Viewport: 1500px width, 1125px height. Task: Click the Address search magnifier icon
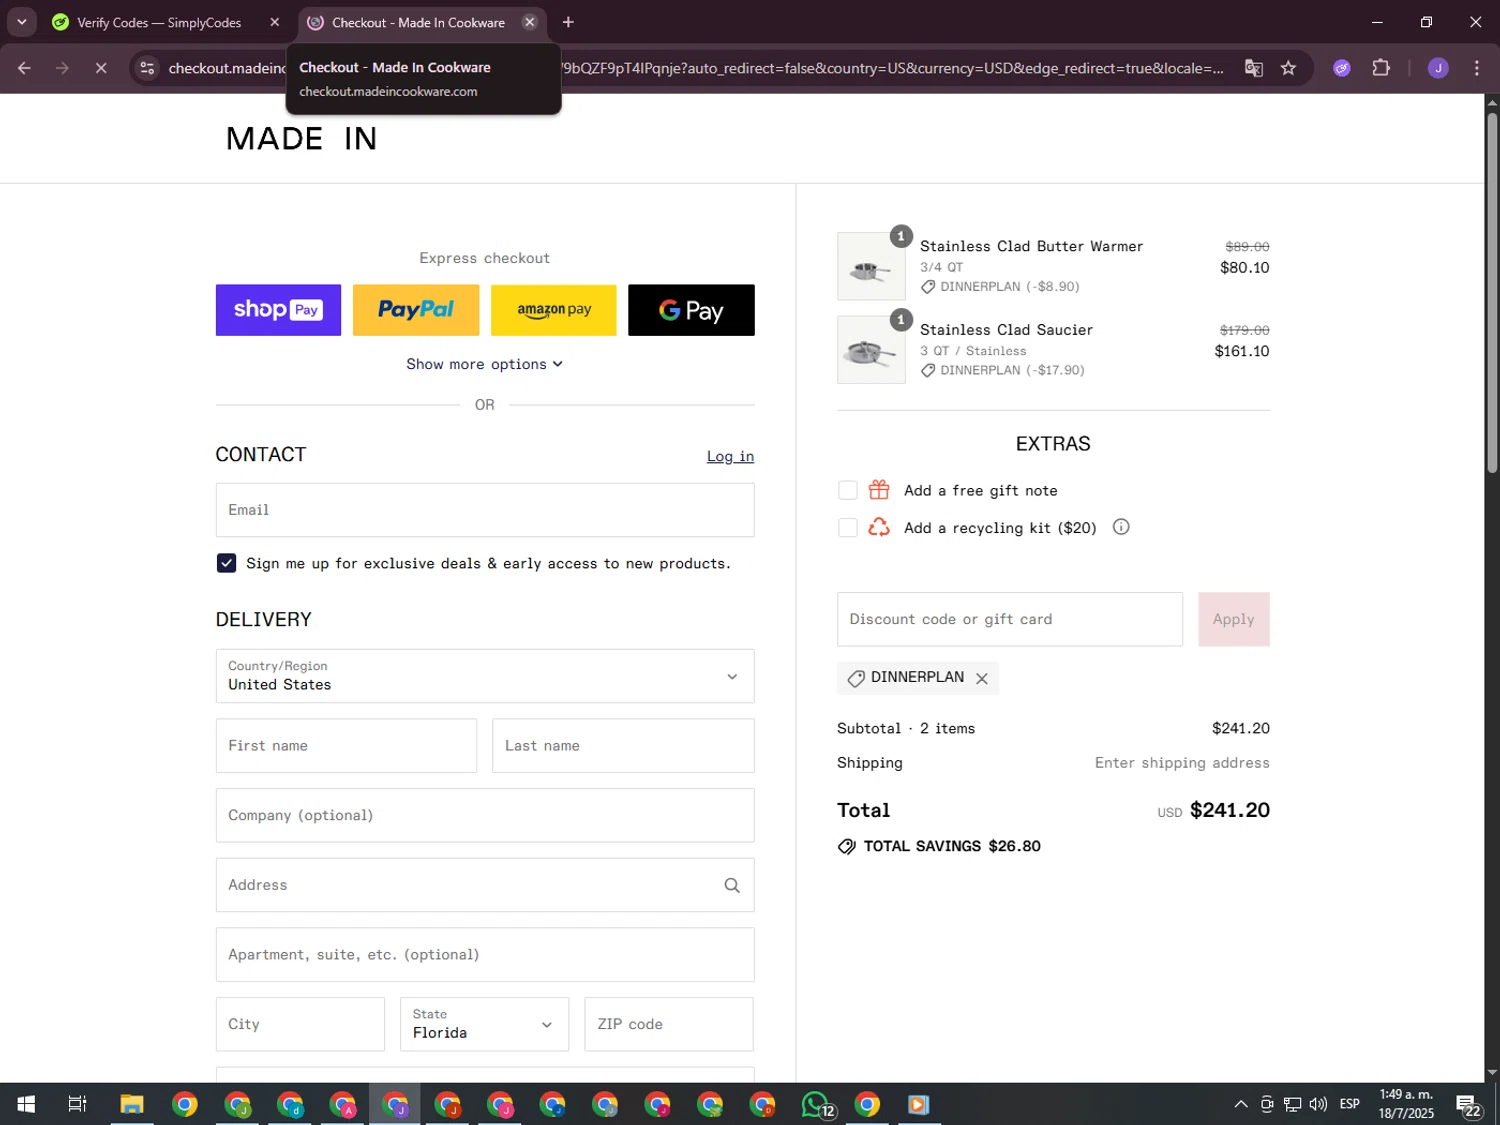[732, 885]
